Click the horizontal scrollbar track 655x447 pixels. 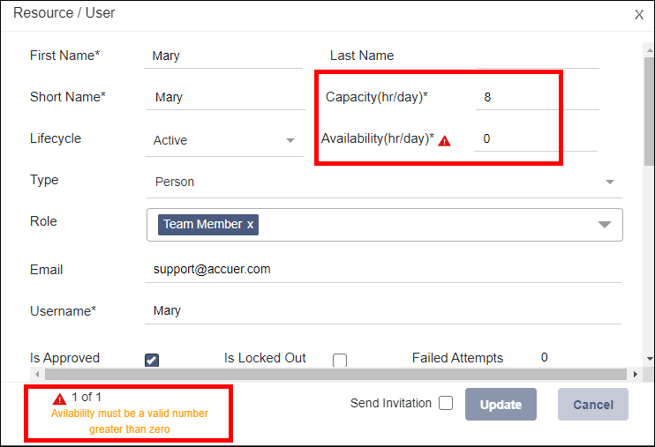pos(335,374)
